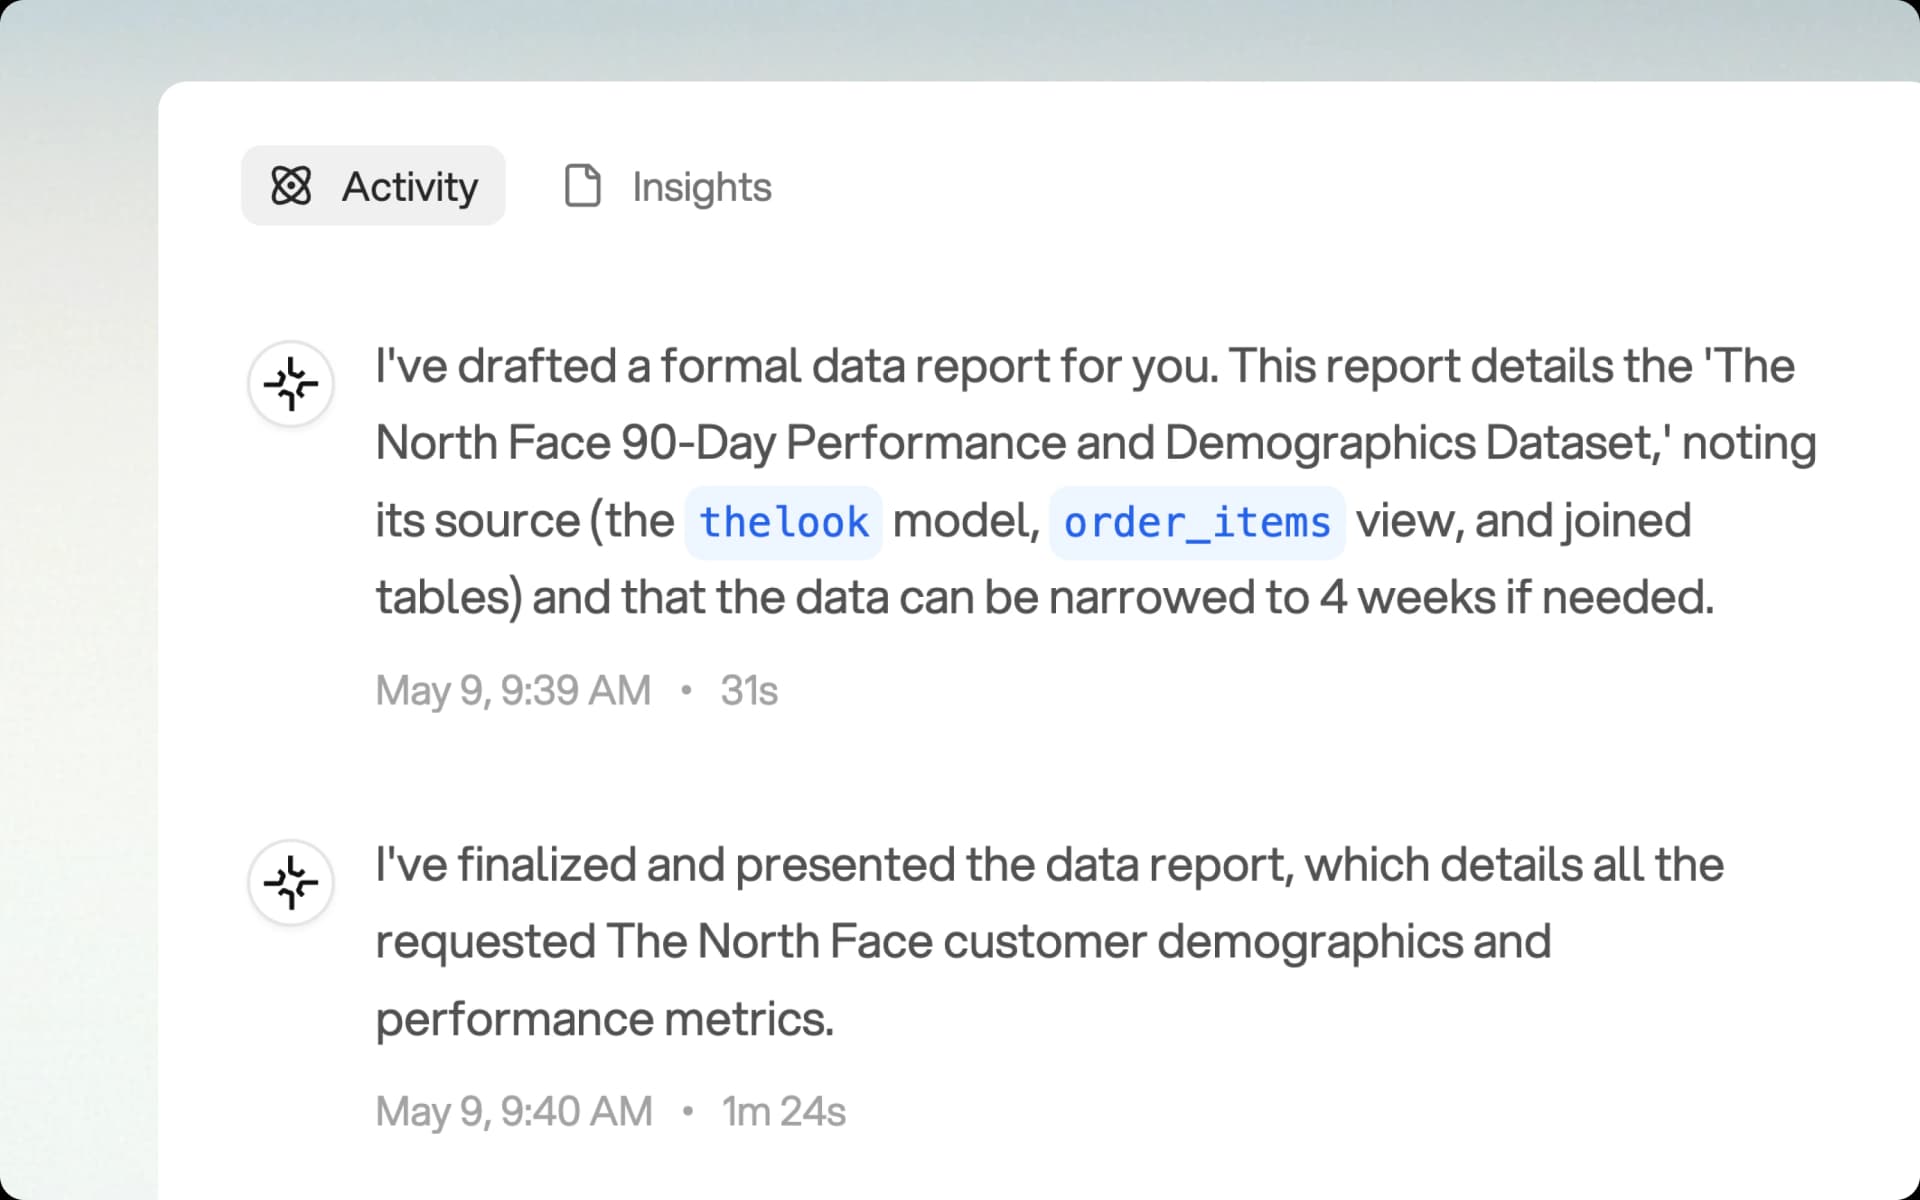This screenshot has height=1200, width=1920.
Task: Open the thelook model code chip
Action: [783, 521]
